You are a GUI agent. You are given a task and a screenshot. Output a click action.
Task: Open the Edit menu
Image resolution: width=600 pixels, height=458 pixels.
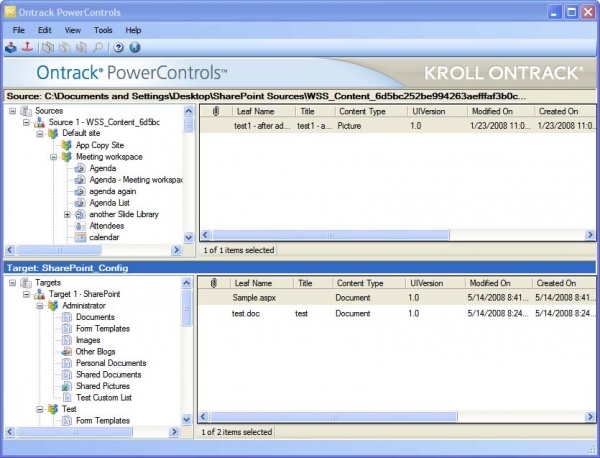[44, 30]
